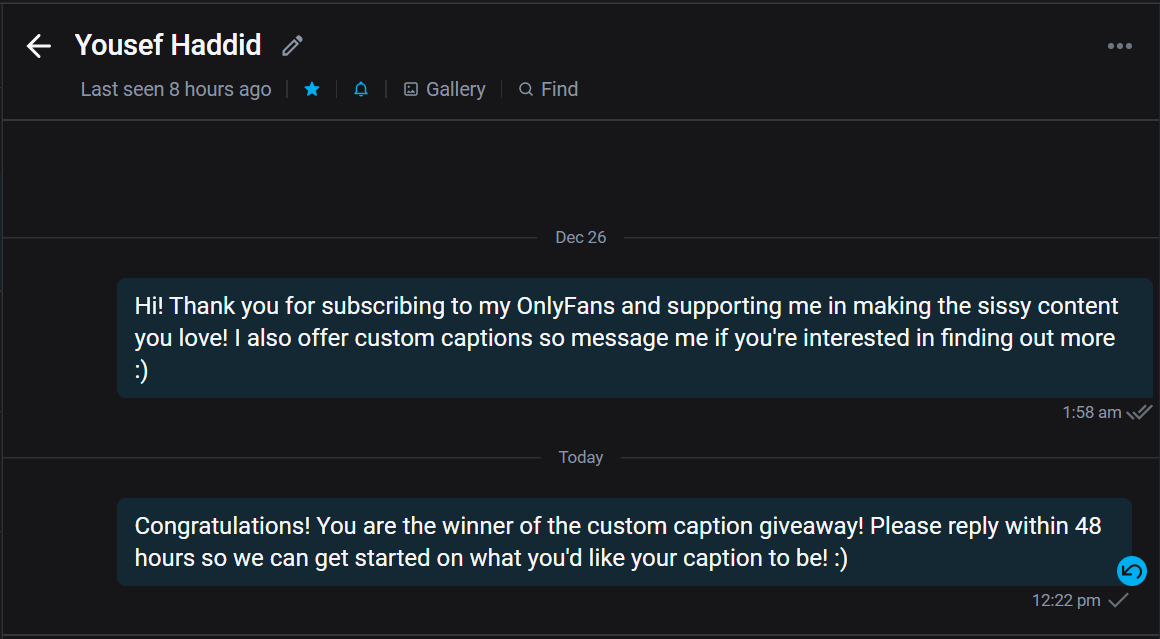Click the 12:22 pm timestamp
Image resolution: width=1160 pixels, height=639 pixels.
(1064, 600)
